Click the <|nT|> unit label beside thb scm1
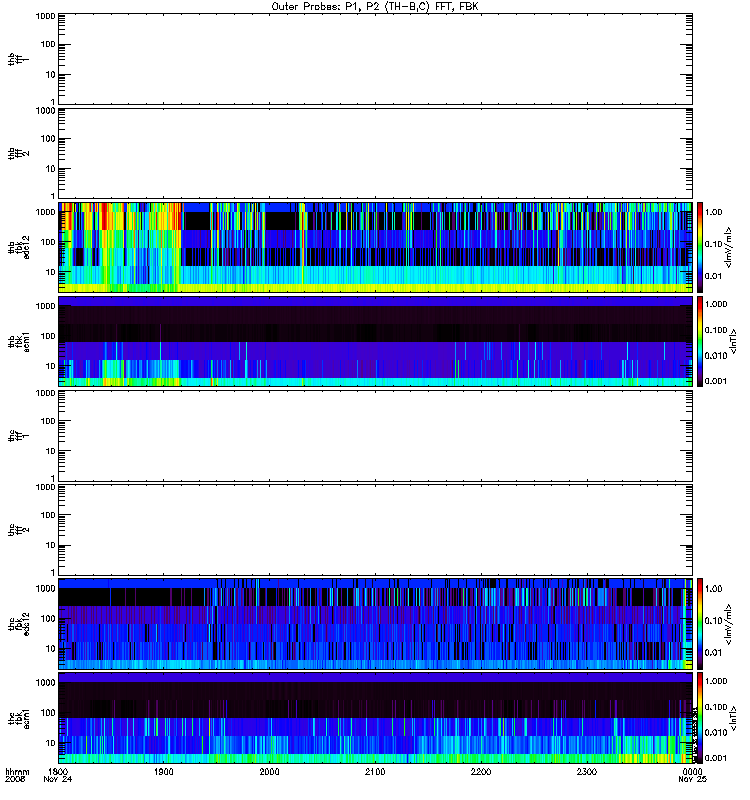 pos(734,341)
